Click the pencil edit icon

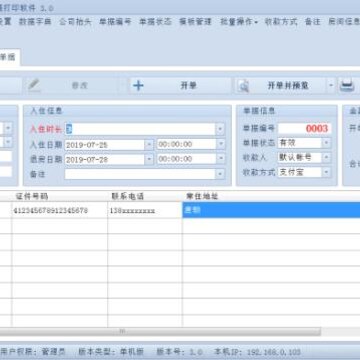[34, 85]
